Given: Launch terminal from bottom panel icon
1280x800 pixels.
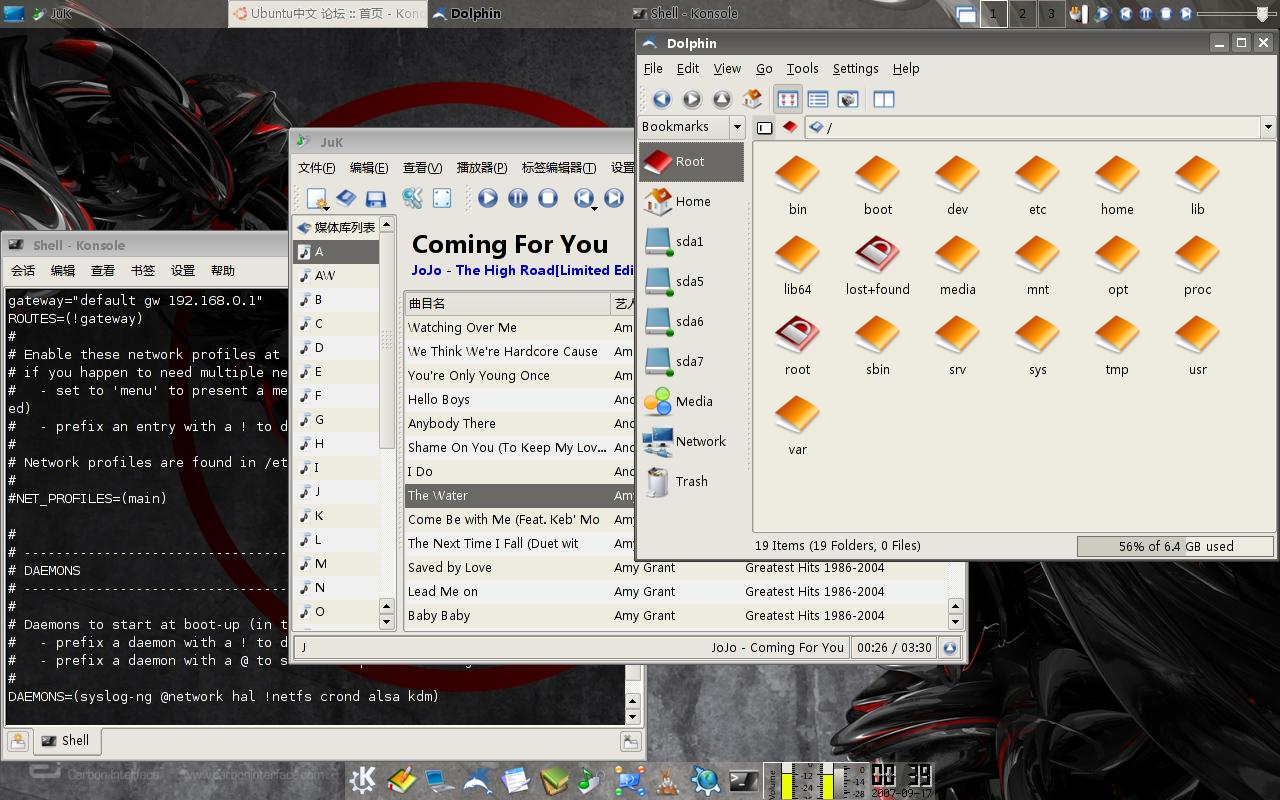Looking at the screenshot, I should pyautogui.click(x=743, y=780).
